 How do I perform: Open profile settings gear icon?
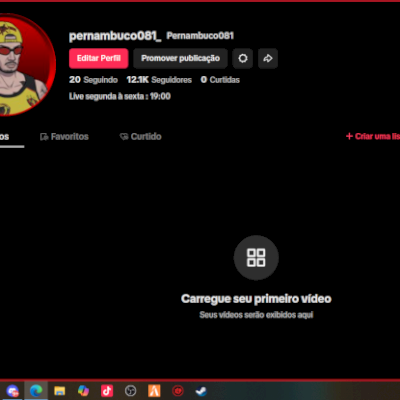point(243,58)
